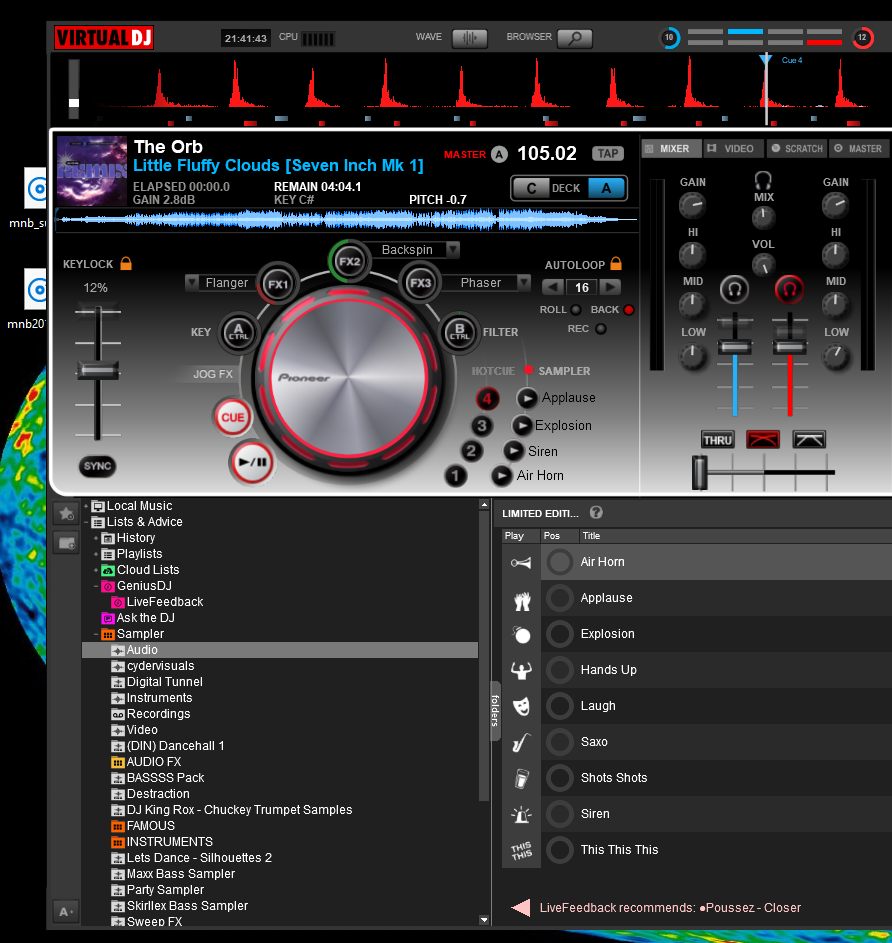Select hotcue number 4
The image size is (892, 943).
pos(487,398)
